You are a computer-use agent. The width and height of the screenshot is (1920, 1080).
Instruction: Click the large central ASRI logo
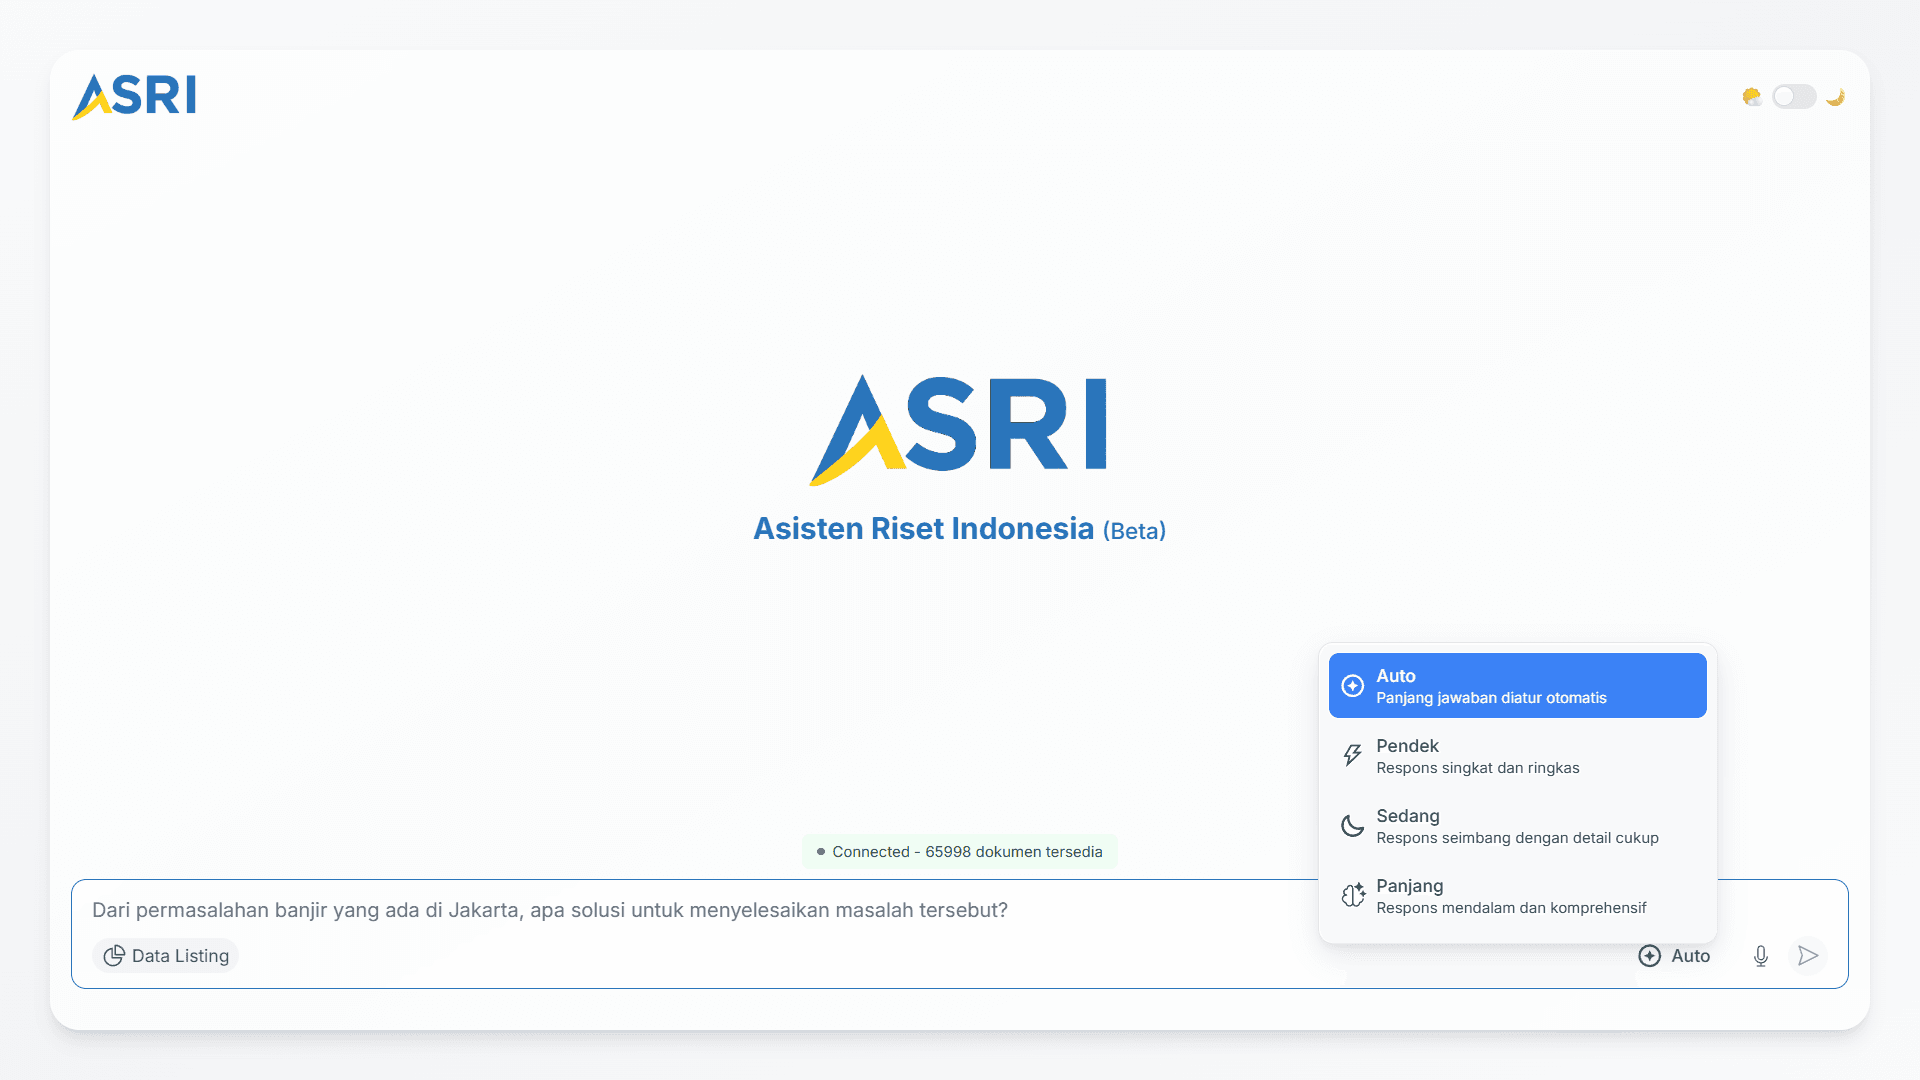point(959,430)
